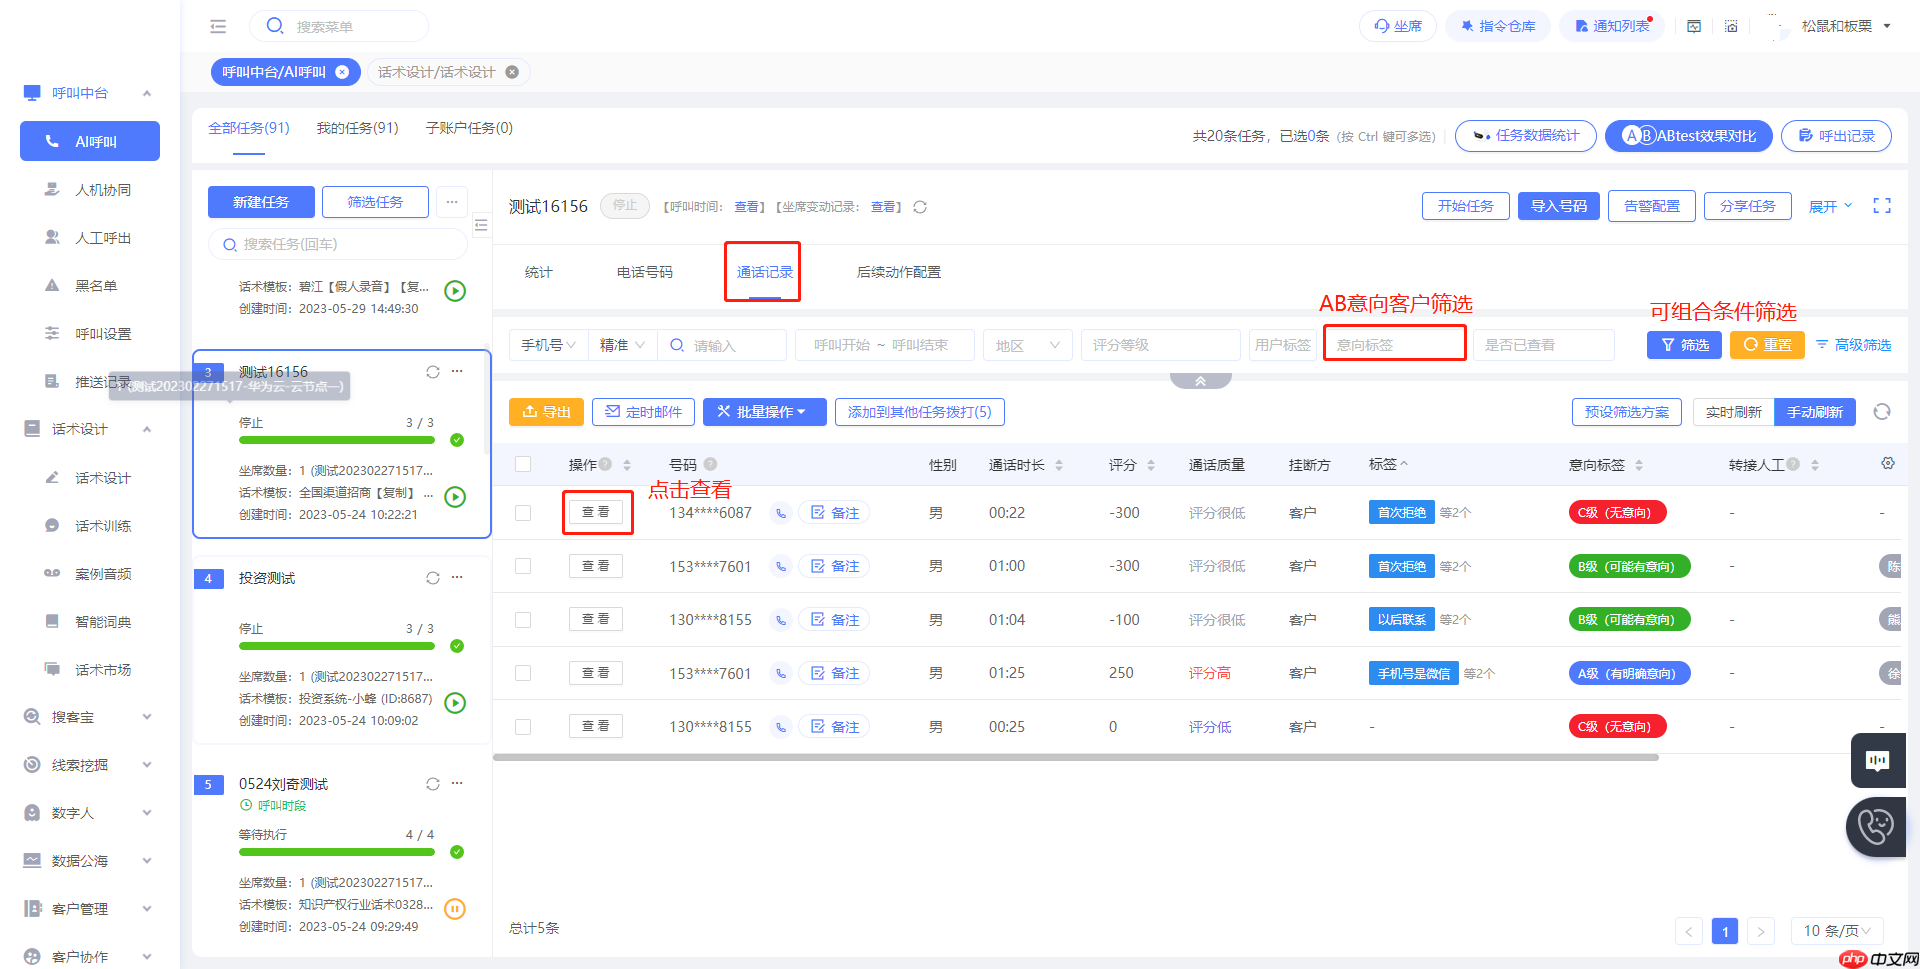The image size is (1920, 969).
Task: Refresh the 测试16156 task header
Action: point(920,207)
